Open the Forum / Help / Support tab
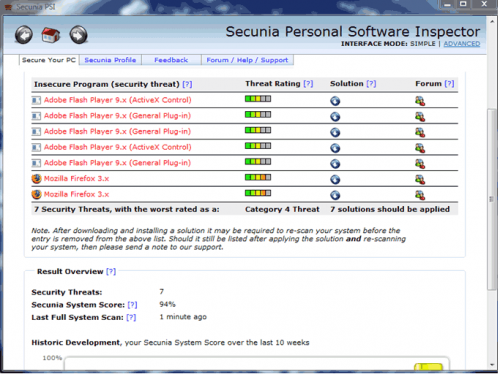The image size is (500, 374). [x=247, y=60]
